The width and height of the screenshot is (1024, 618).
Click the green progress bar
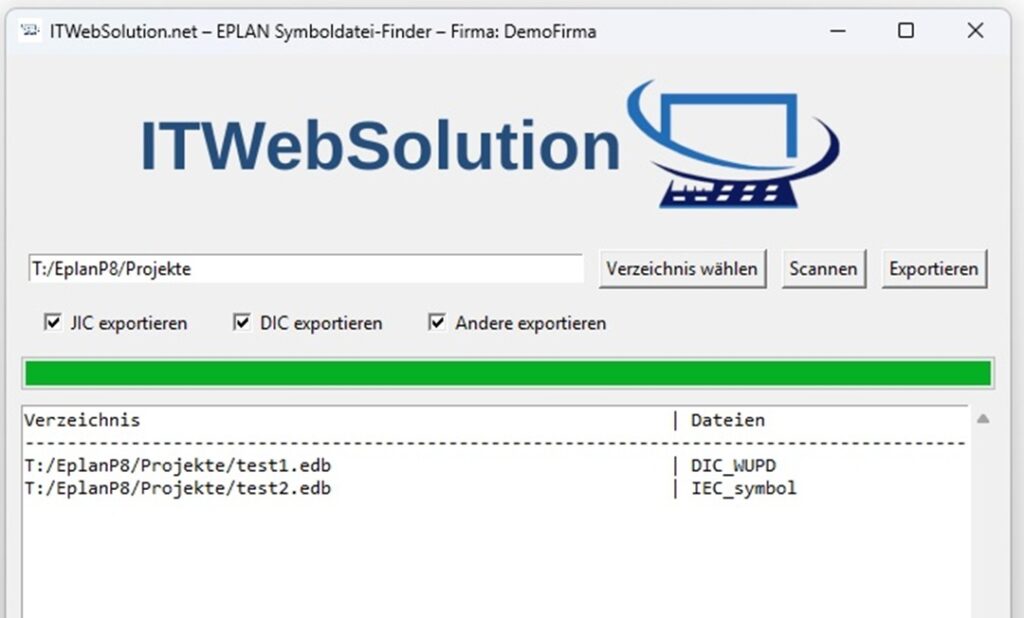click(x=507, y=374)
